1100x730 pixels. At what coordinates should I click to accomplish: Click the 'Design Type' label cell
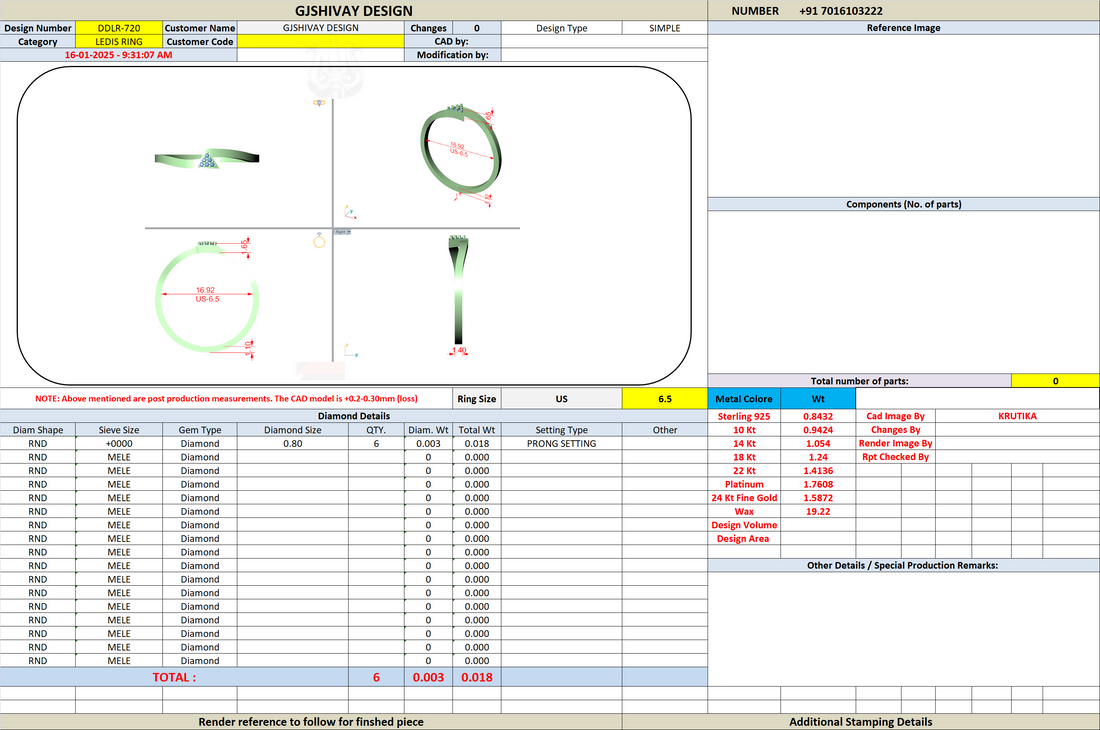[x=561, y=28]
